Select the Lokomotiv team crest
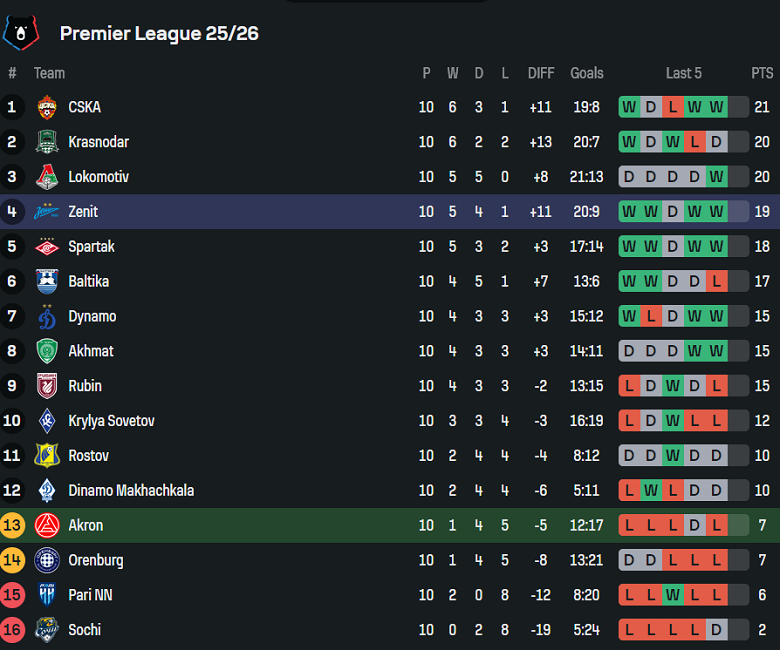This screenshot has width=780, height=650. [x=47, y=177]
